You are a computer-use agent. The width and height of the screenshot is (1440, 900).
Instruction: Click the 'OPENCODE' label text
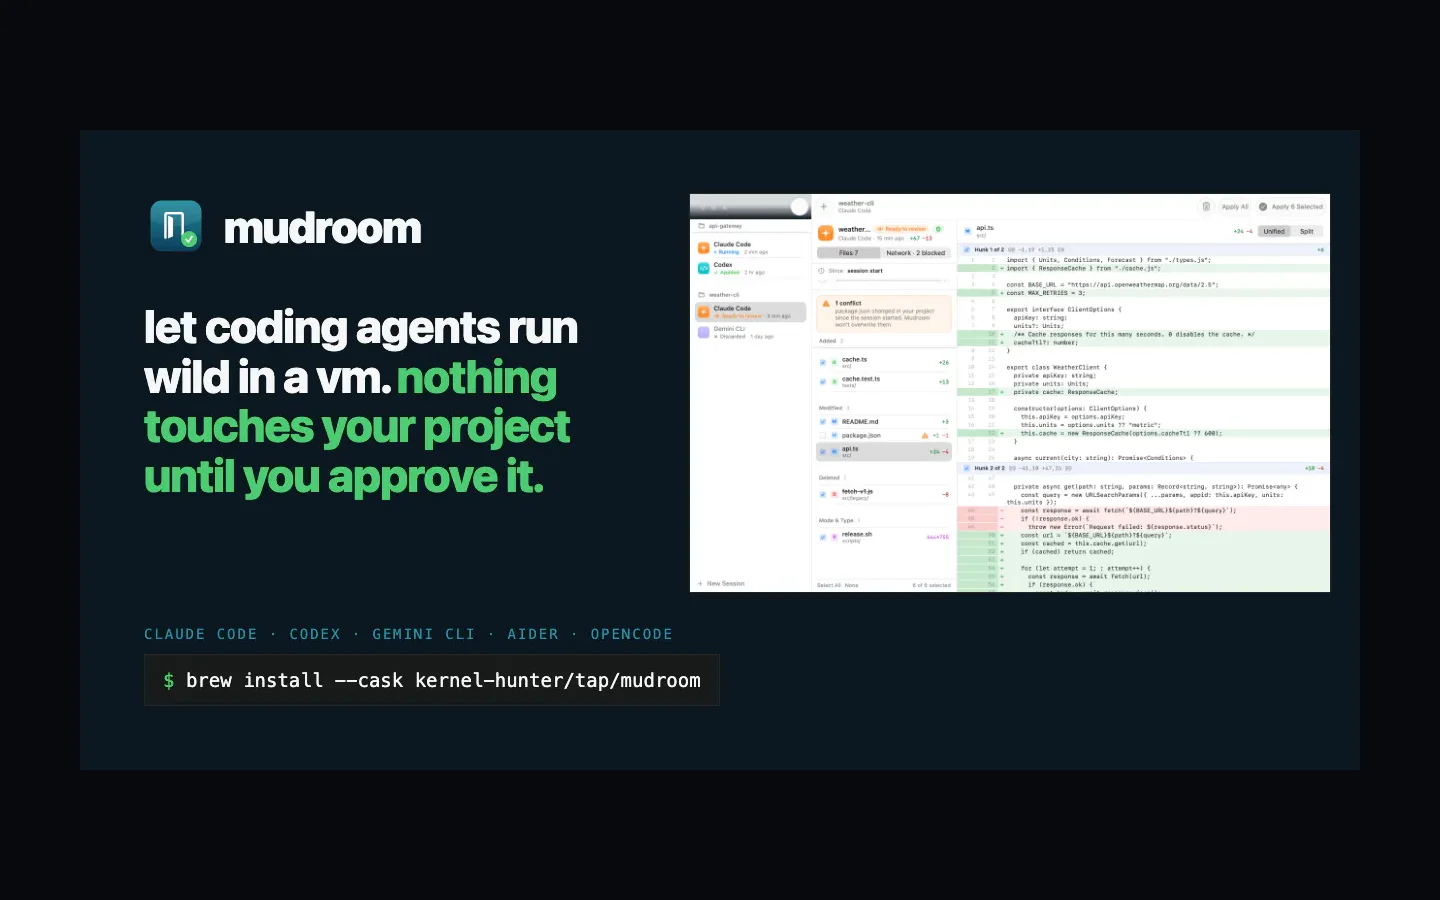click(631, 634)
